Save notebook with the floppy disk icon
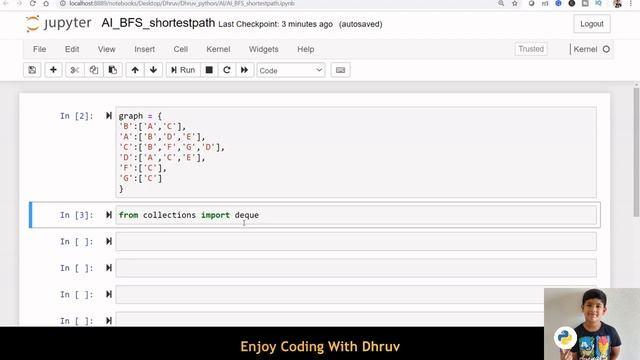 (x=32, y=70)
